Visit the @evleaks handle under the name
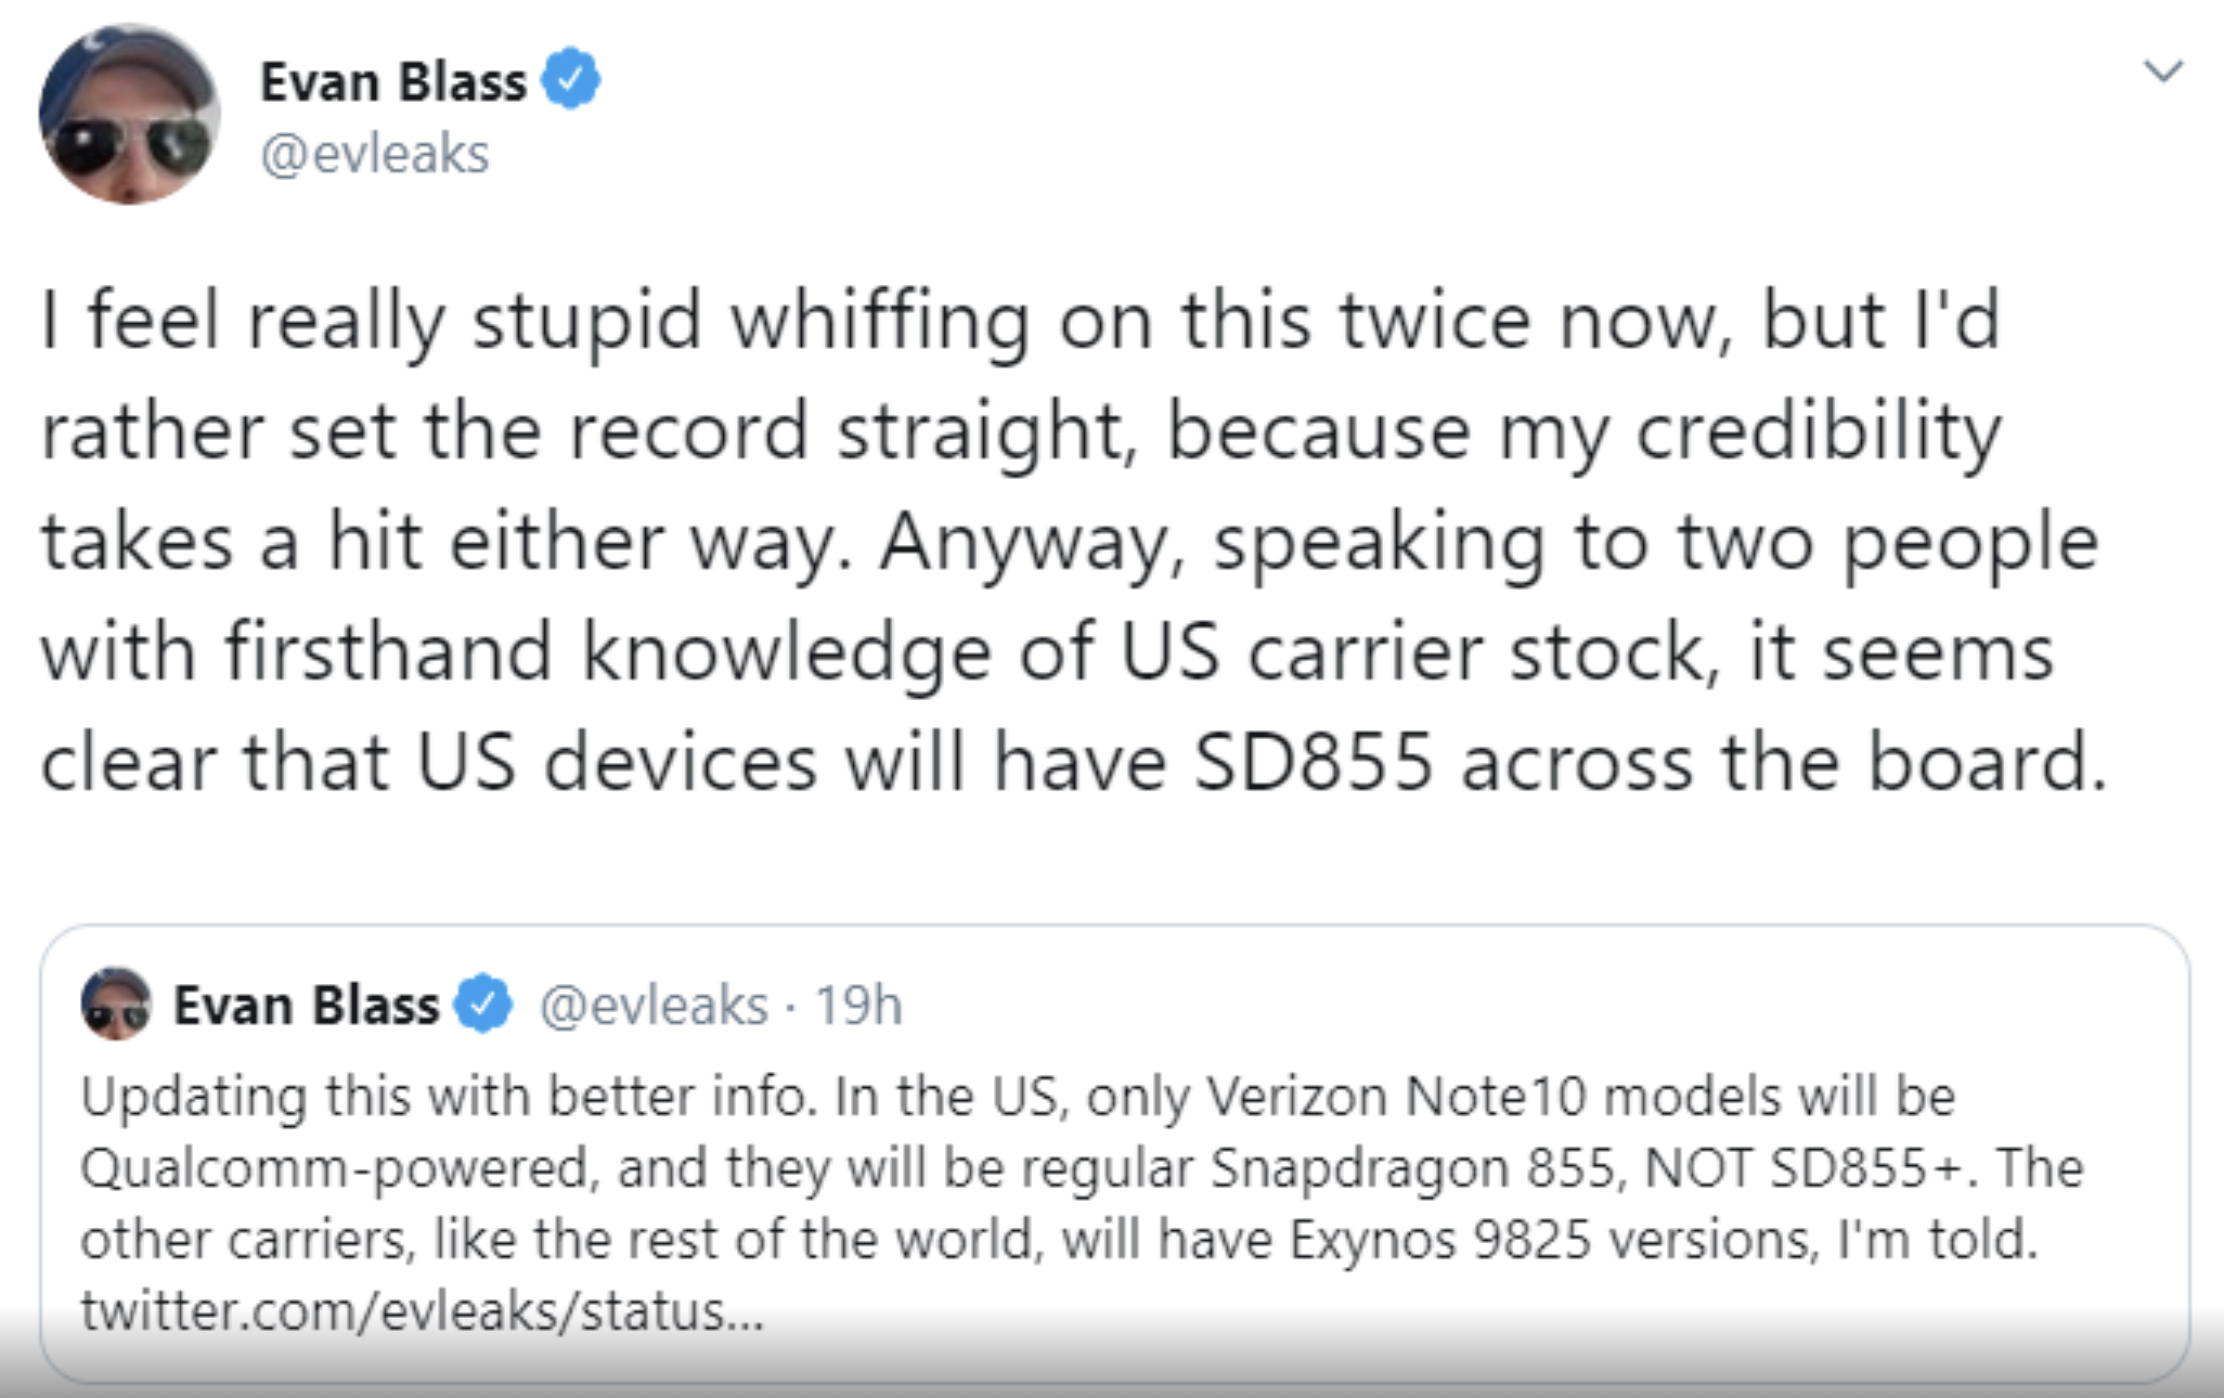 tap(375, 154)
